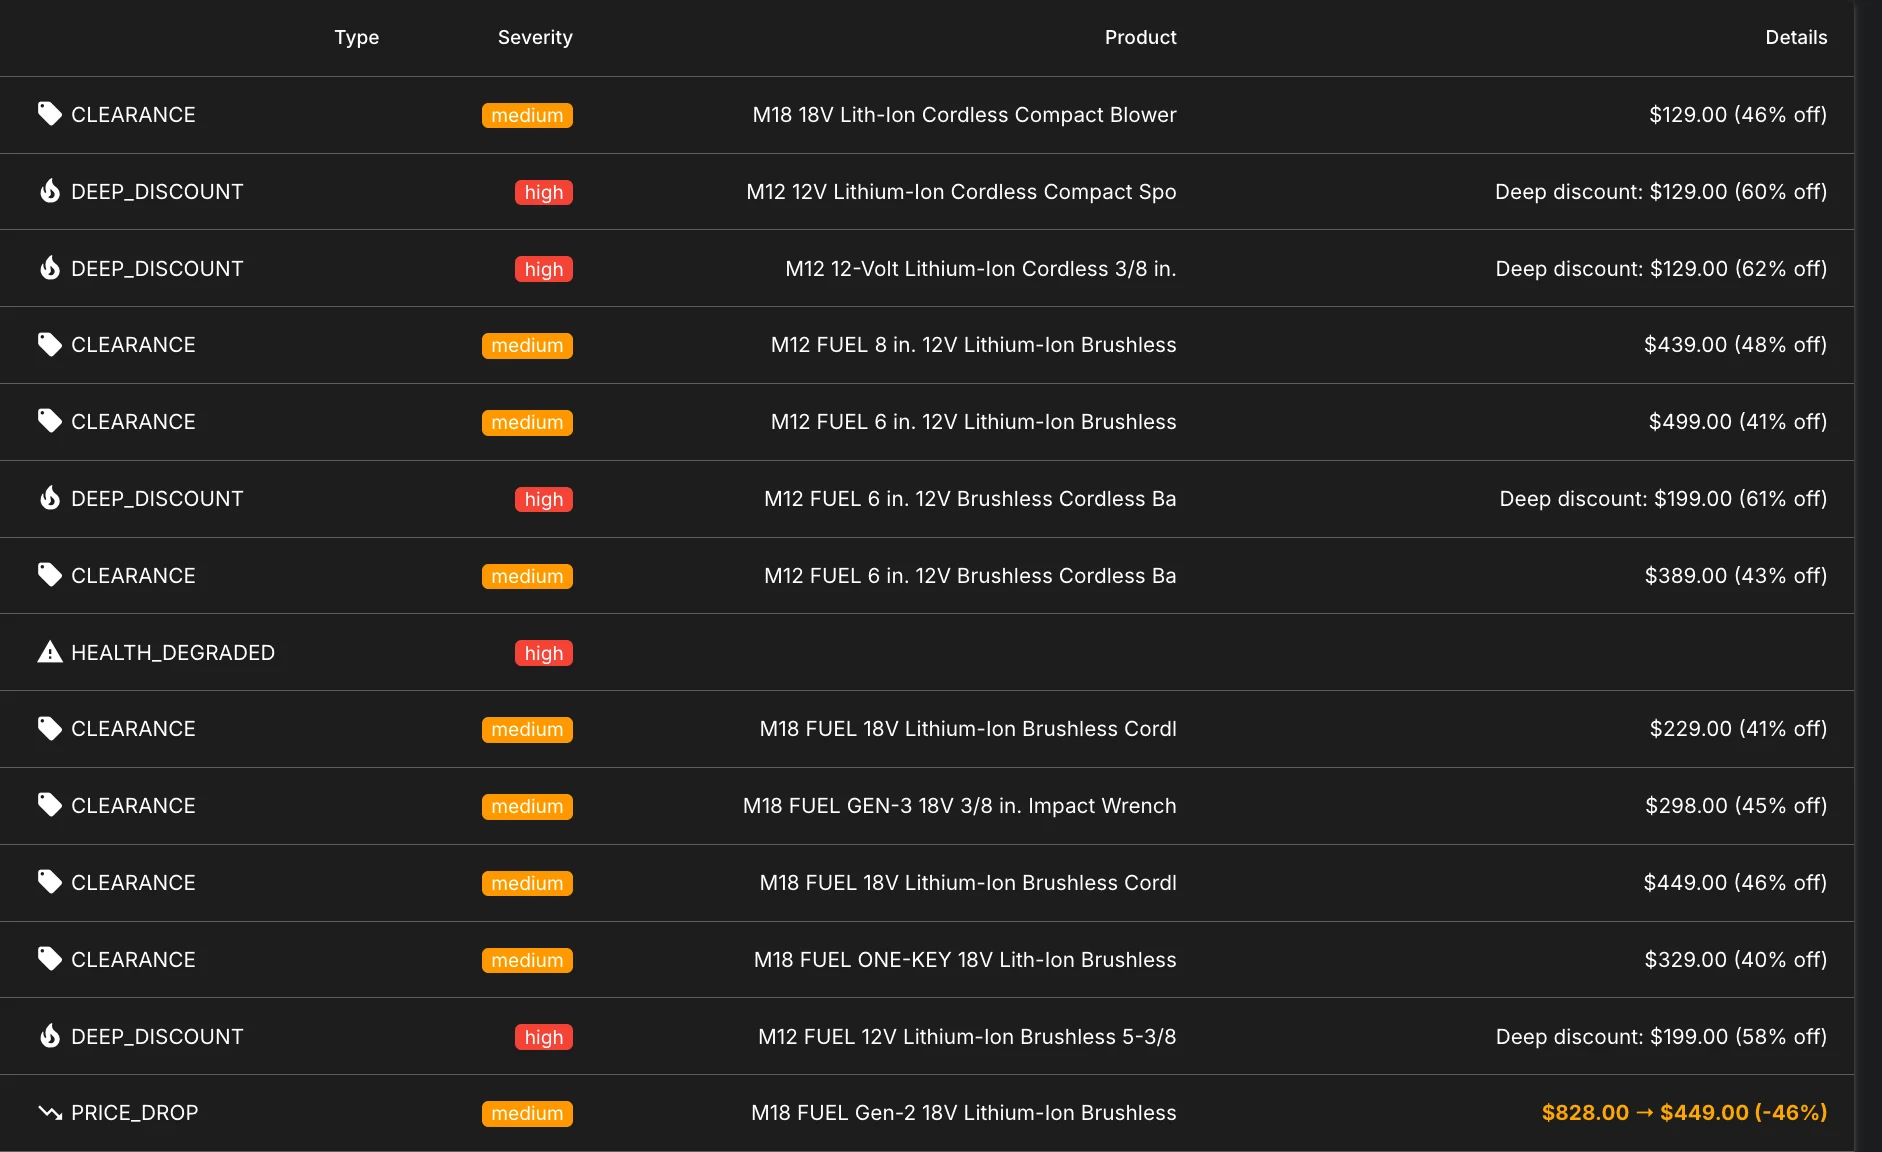Click the warning triangle icon beside HEALTH_DEGRADED
This screenshot has width=1882, height=1152.
coord(50,652)
